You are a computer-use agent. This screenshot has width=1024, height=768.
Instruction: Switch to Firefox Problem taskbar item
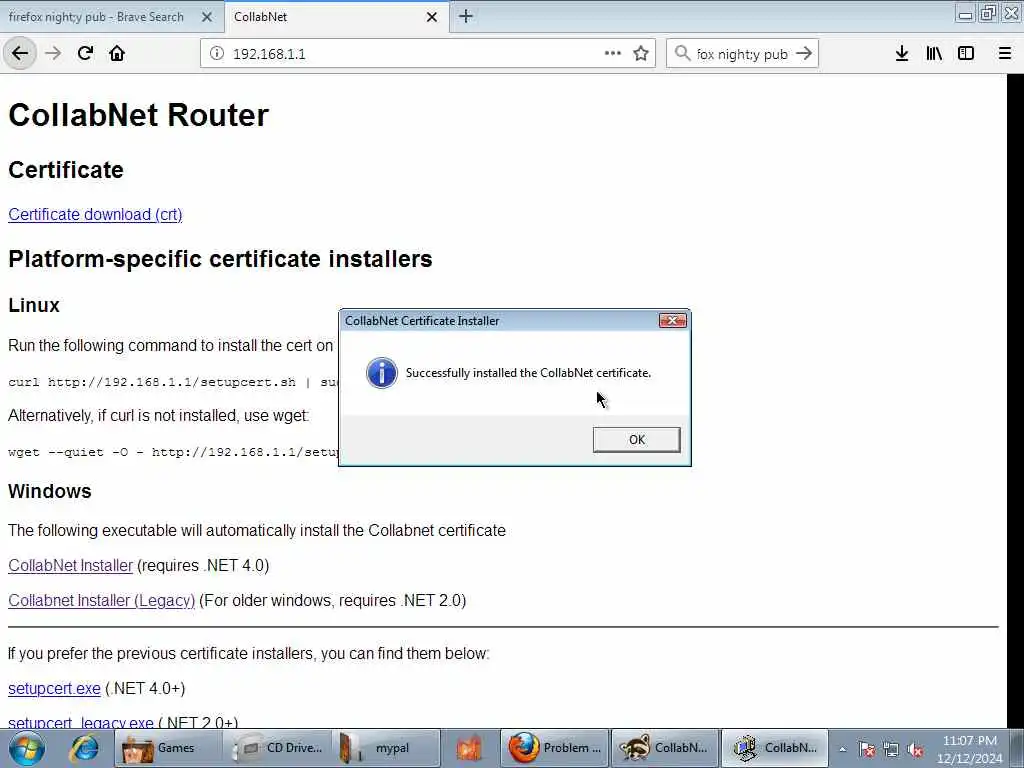(555, 748)
